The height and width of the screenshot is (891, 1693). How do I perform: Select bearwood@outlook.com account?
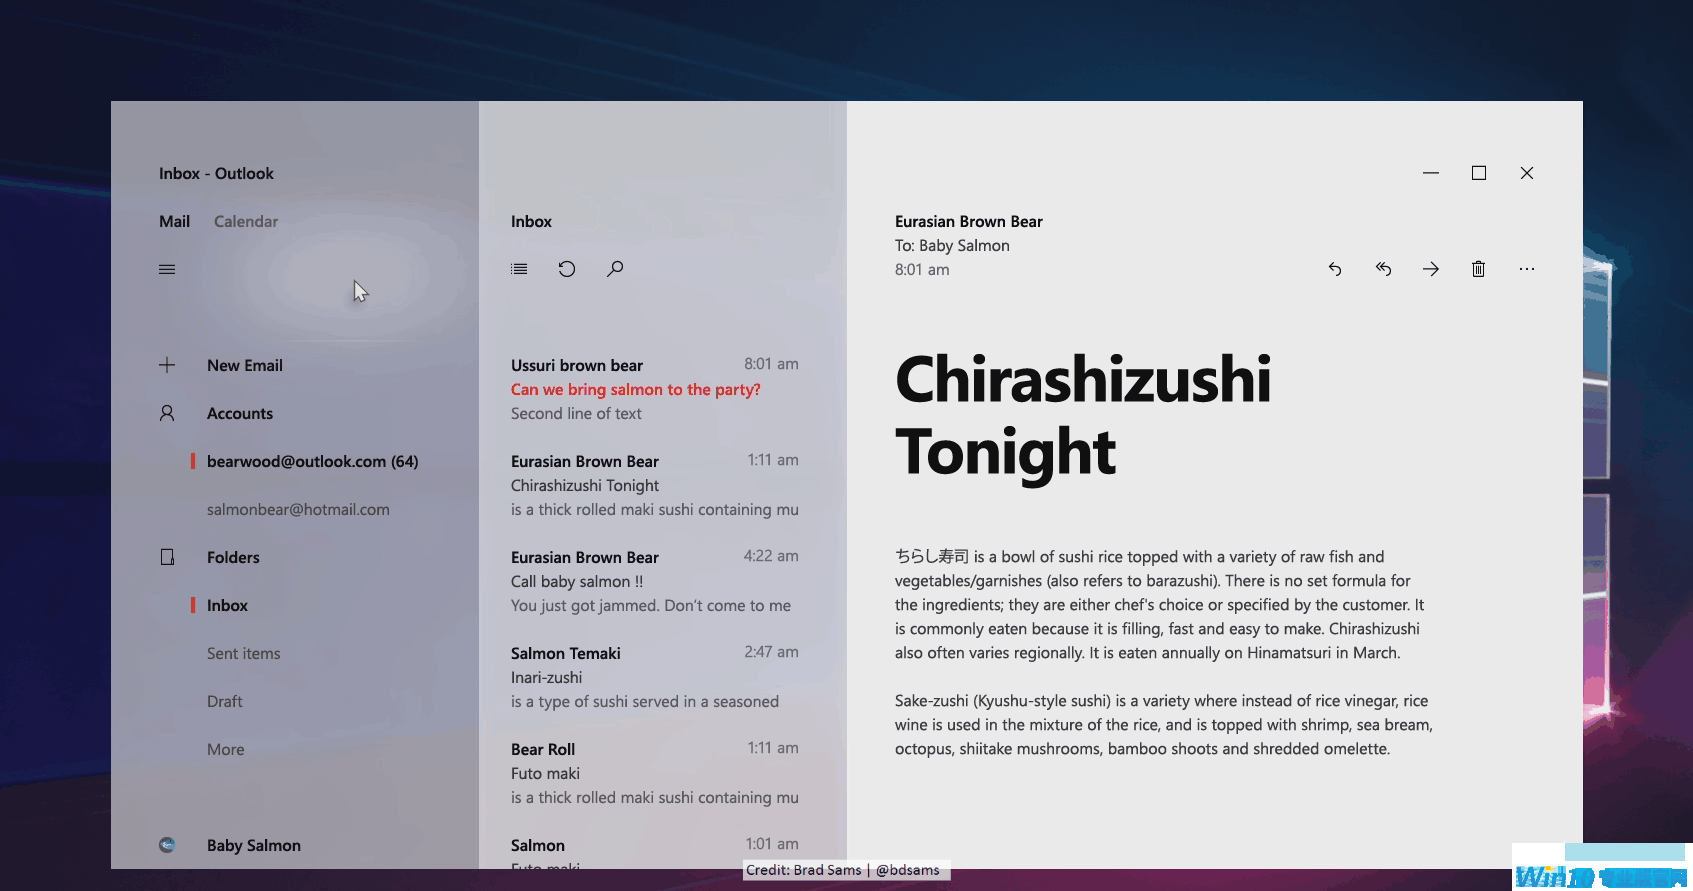click(x=312, y=461)
